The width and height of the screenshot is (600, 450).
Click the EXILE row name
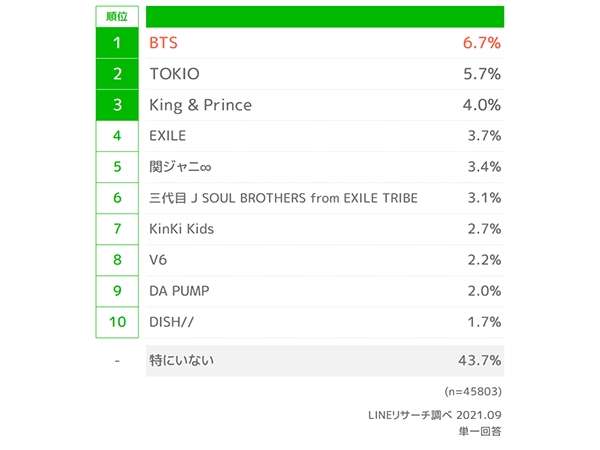tap(168, 136)
